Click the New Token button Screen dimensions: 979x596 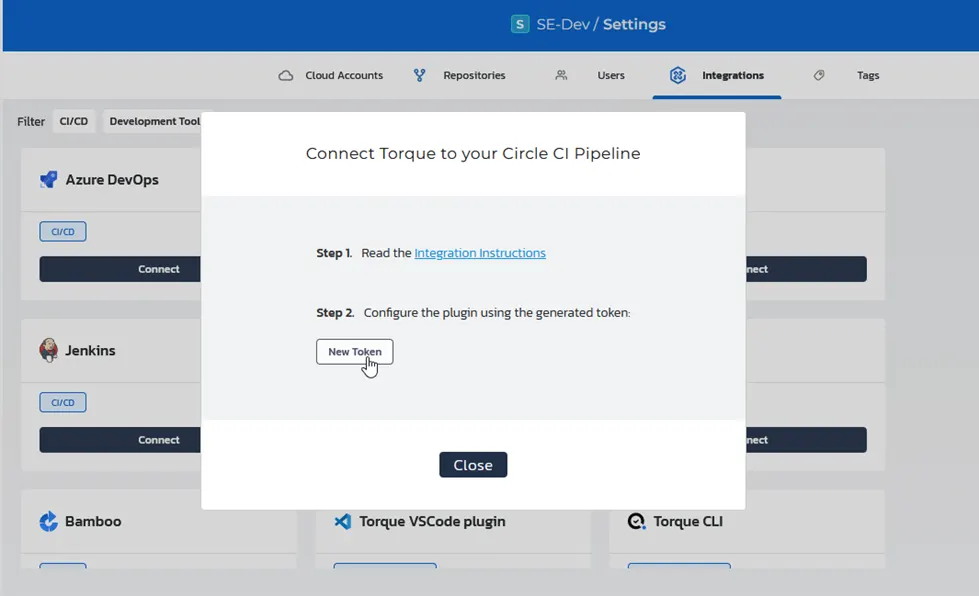point(354,351)
